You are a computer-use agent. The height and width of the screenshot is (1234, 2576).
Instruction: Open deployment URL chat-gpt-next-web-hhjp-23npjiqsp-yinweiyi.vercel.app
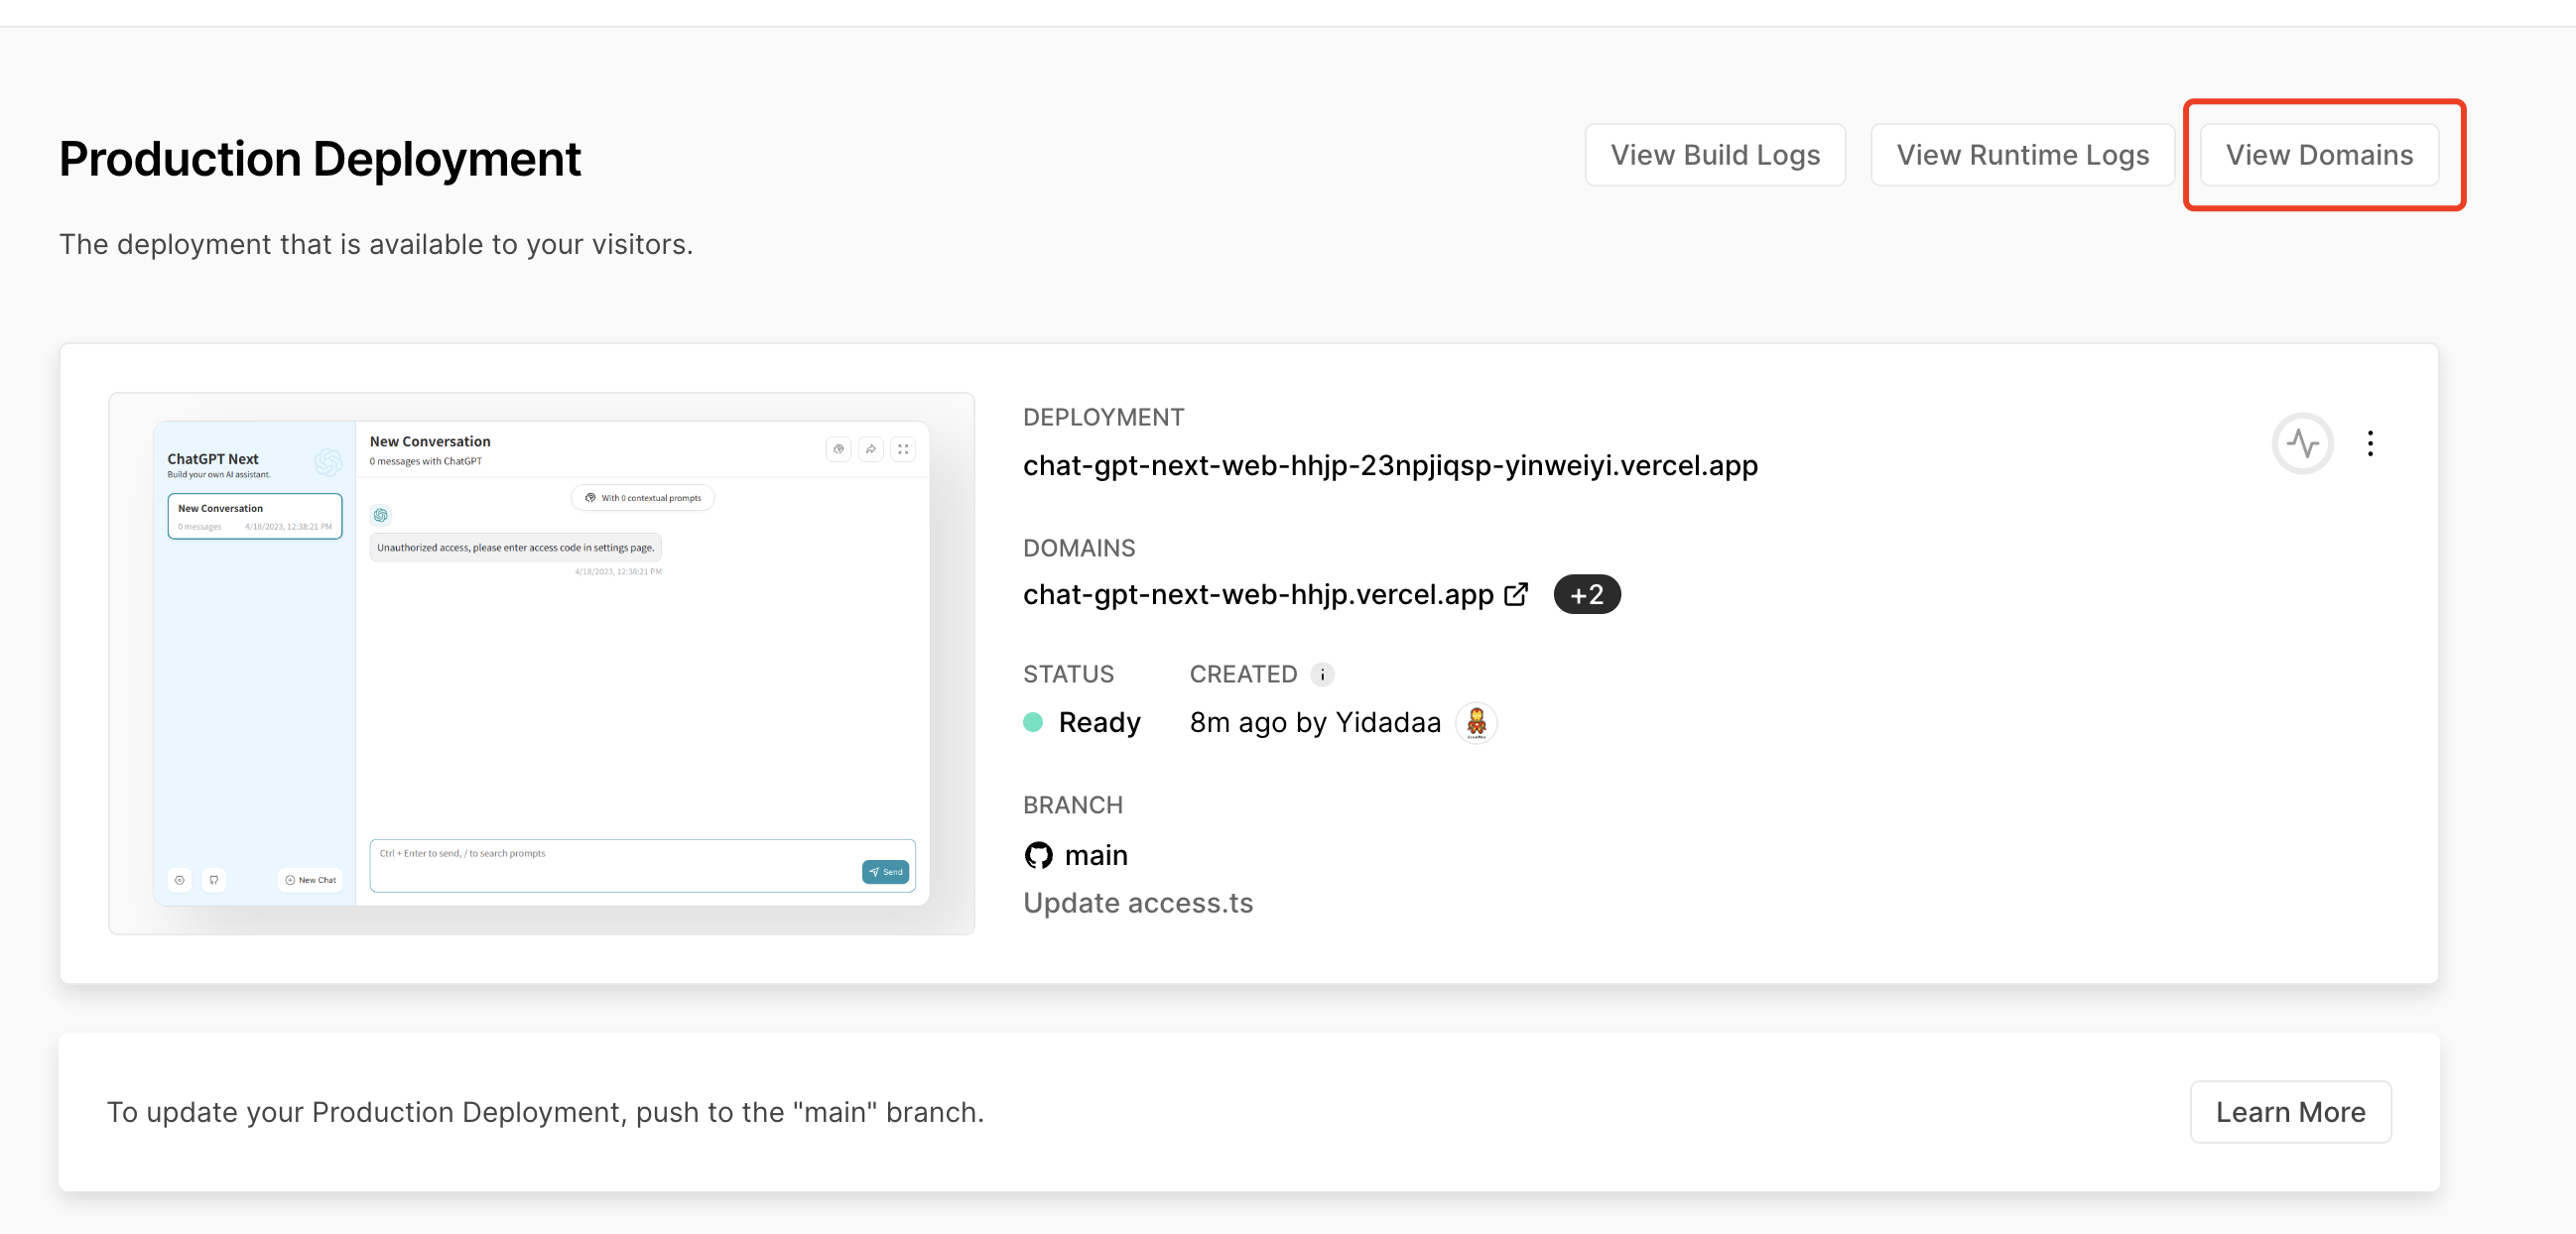1390,465
